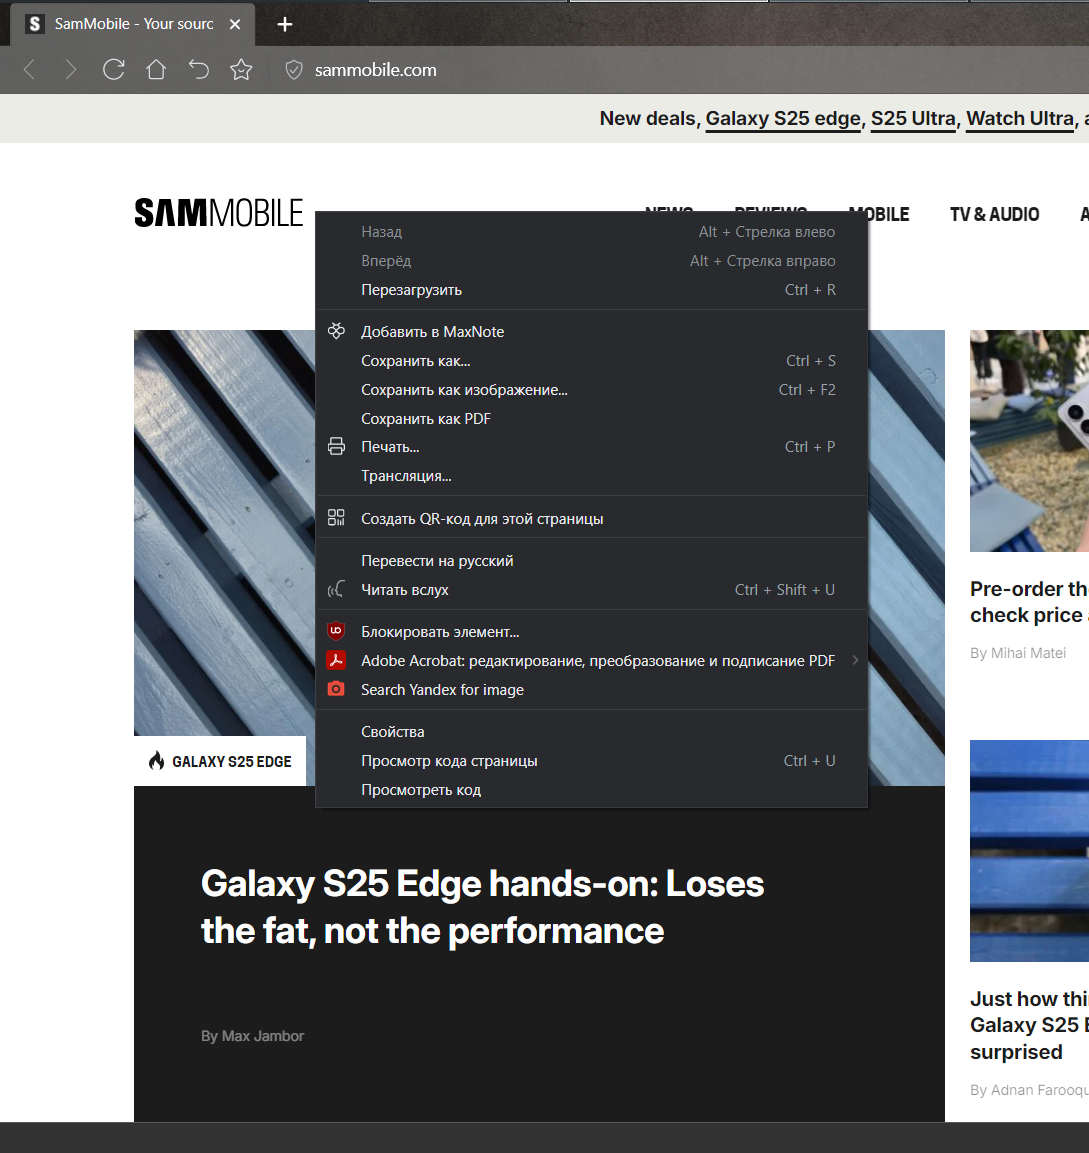Choose Search Yandex for image

pyautogui.click(x=591, y=690)
